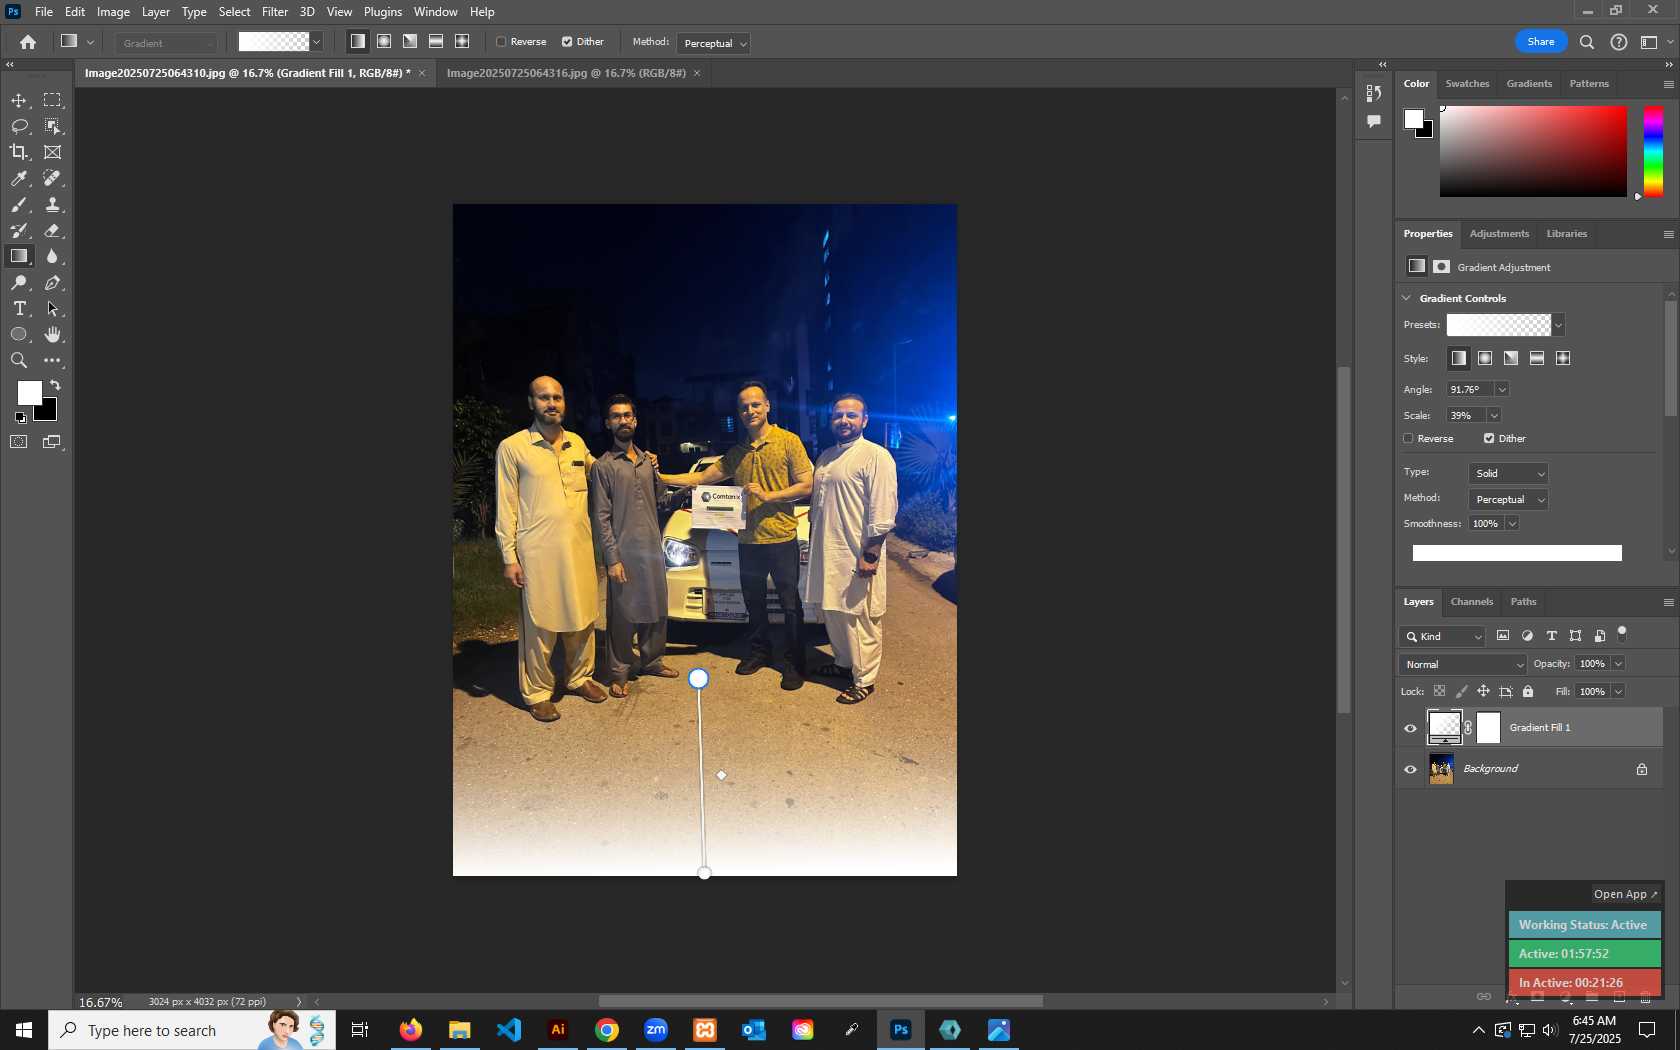Select the Pen tool

coord(53,283)
